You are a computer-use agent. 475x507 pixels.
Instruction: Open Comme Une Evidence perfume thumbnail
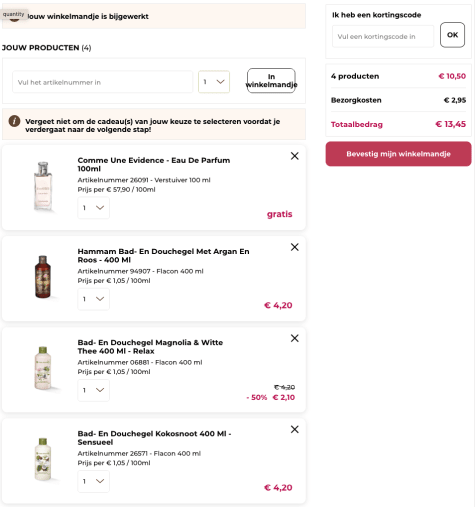tap(43, 186)
